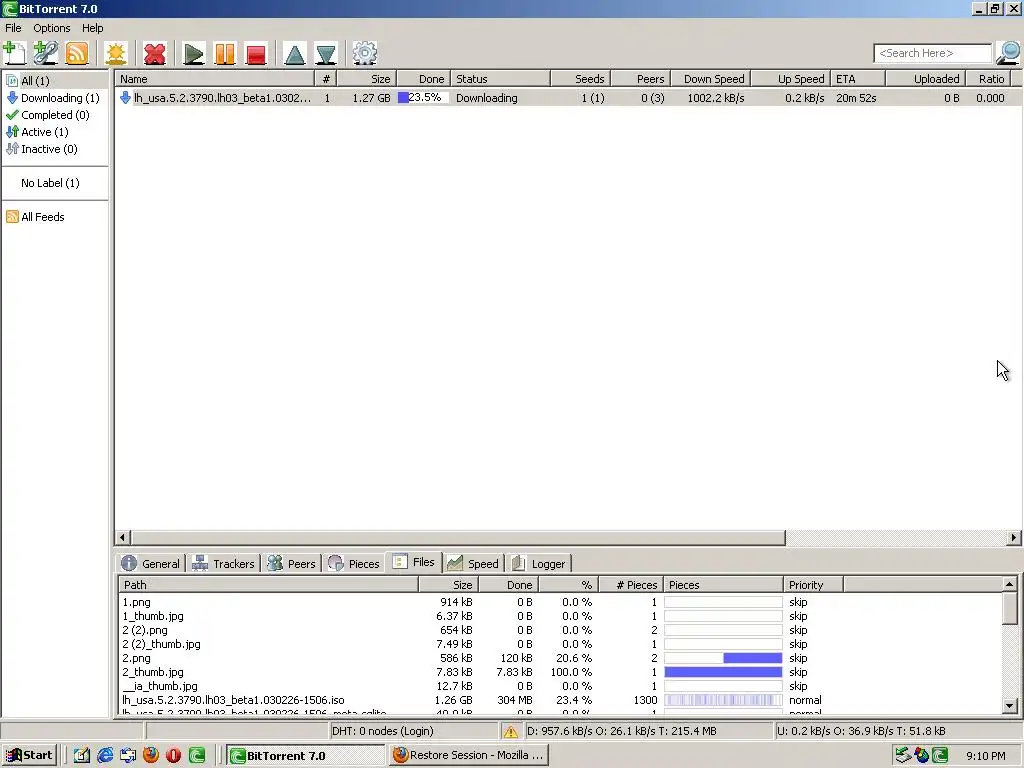Click the orange Pause torrent button

click(225, 53)
